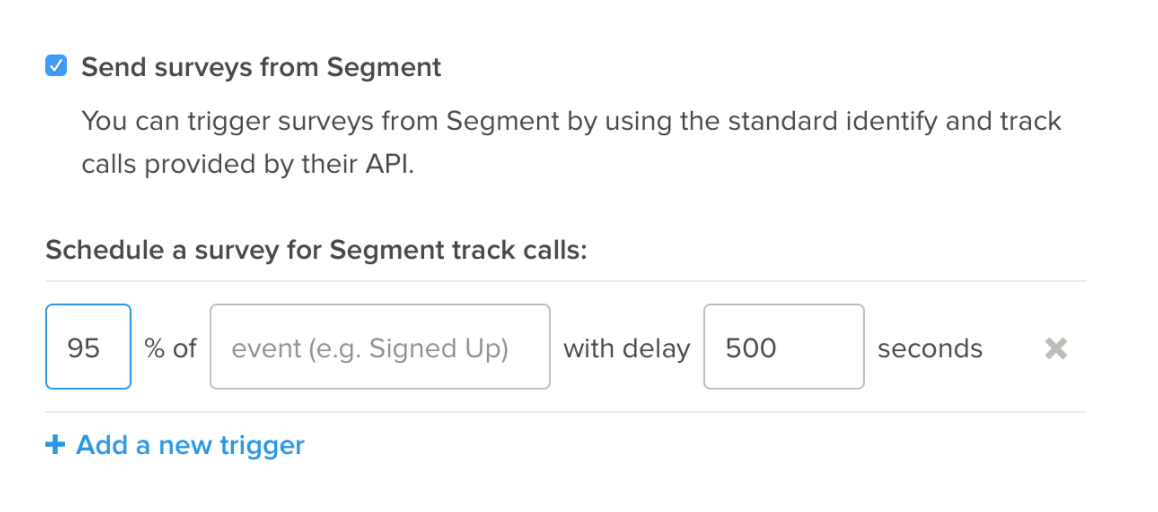The image size is (1158, 512).
Task: Click the plus icon beside Add a new trigger
Action: (55, 445)
